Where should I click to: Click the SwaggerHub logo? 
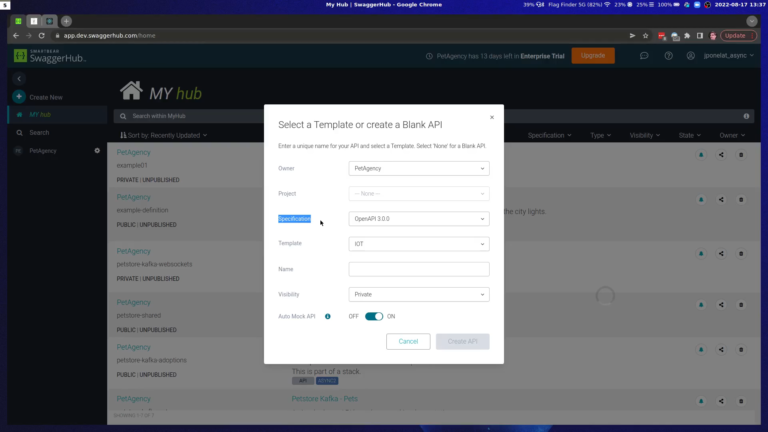coord(49,56)
